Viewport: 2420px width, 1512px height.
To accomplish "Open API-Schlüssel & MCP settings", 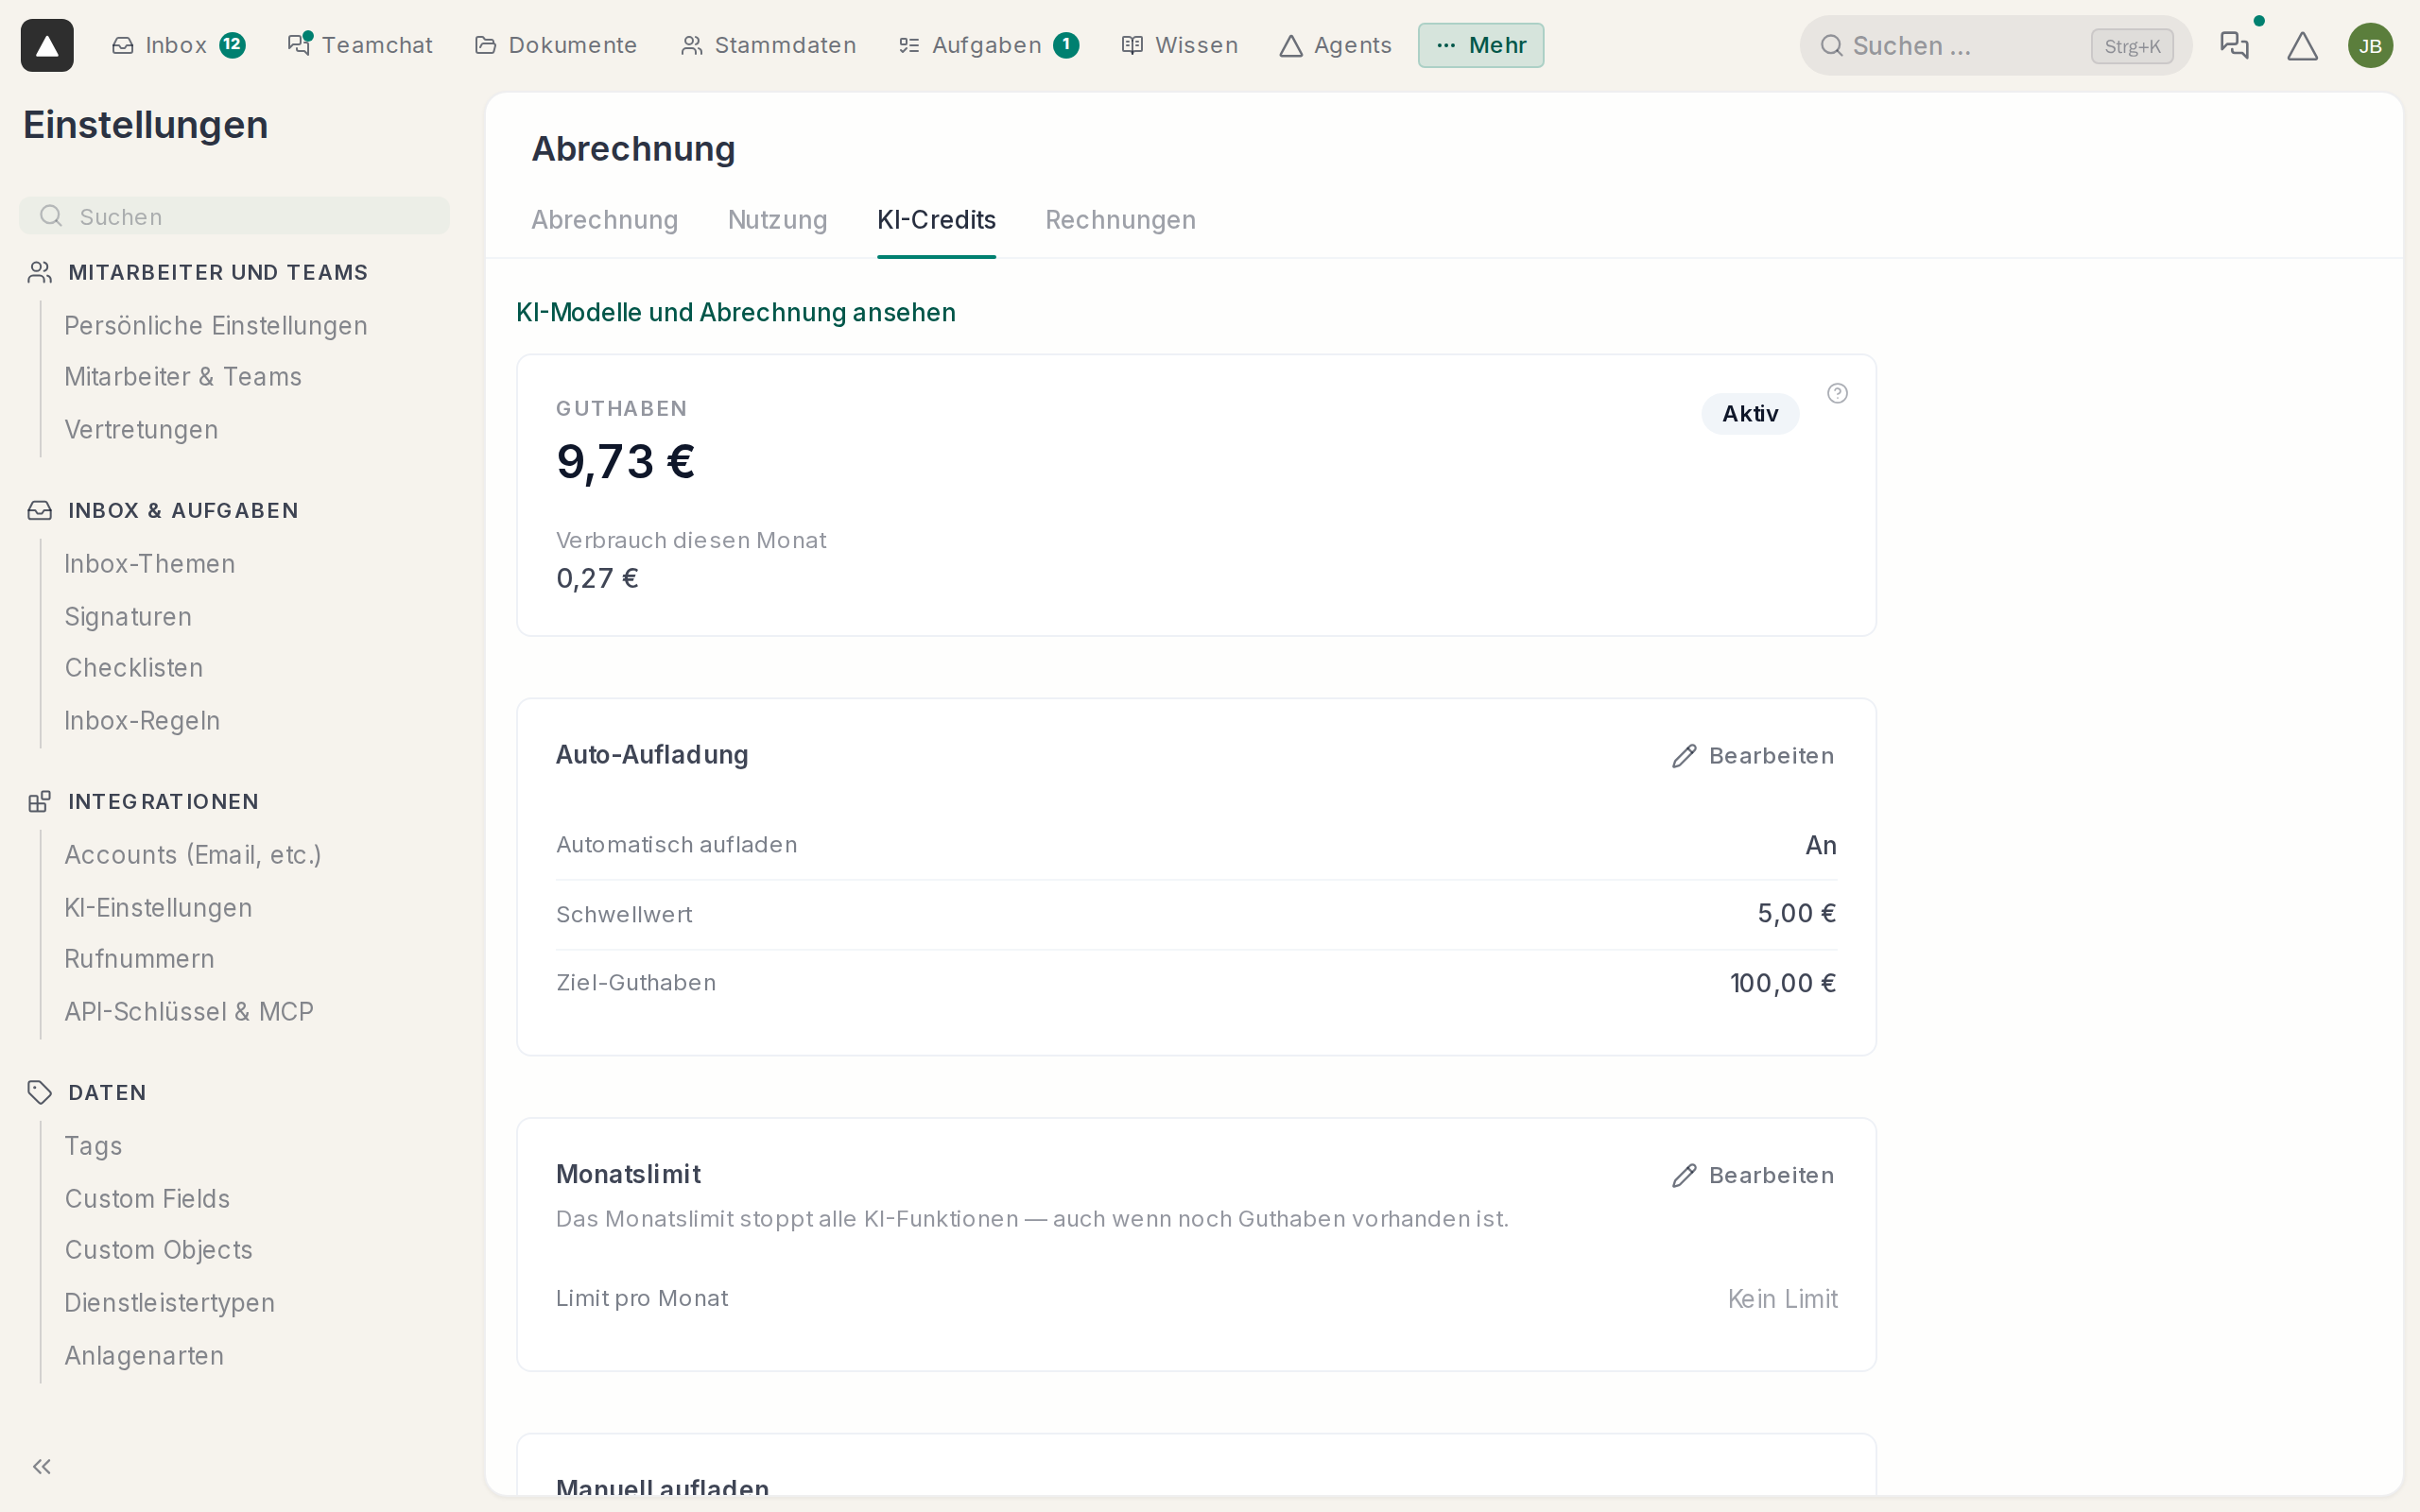I will coord(189,1012).
